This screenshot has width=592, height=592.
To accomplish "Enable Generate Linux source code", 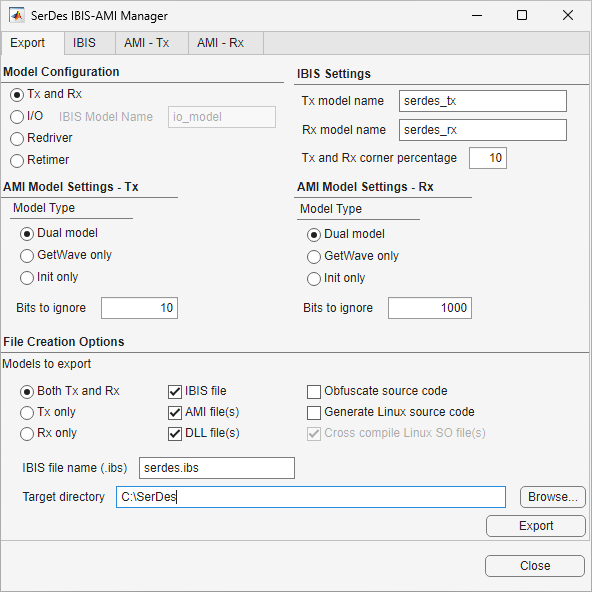I will (x=314, y=413).
